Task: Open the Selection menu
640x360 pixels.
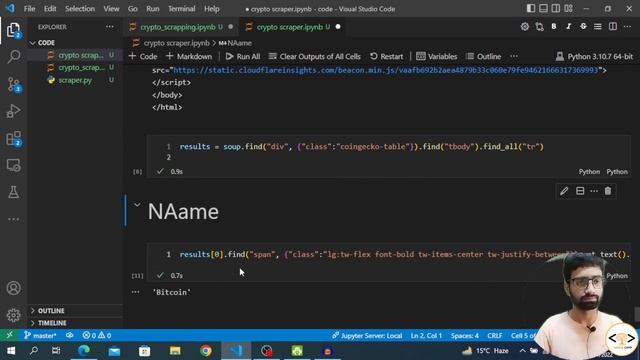Action: pos(80,9)
